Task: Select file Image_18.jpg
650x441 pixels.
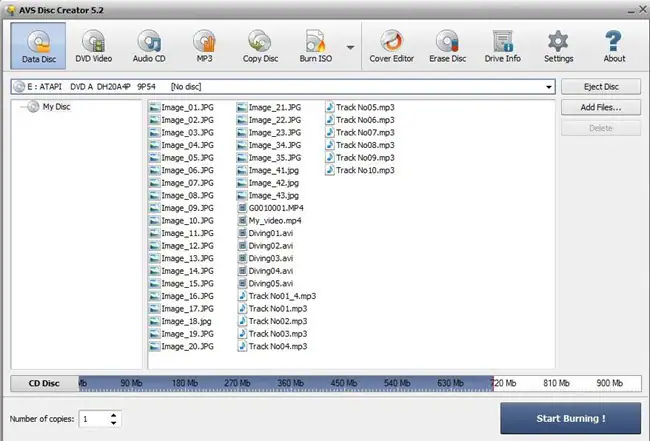Action: 180,321
